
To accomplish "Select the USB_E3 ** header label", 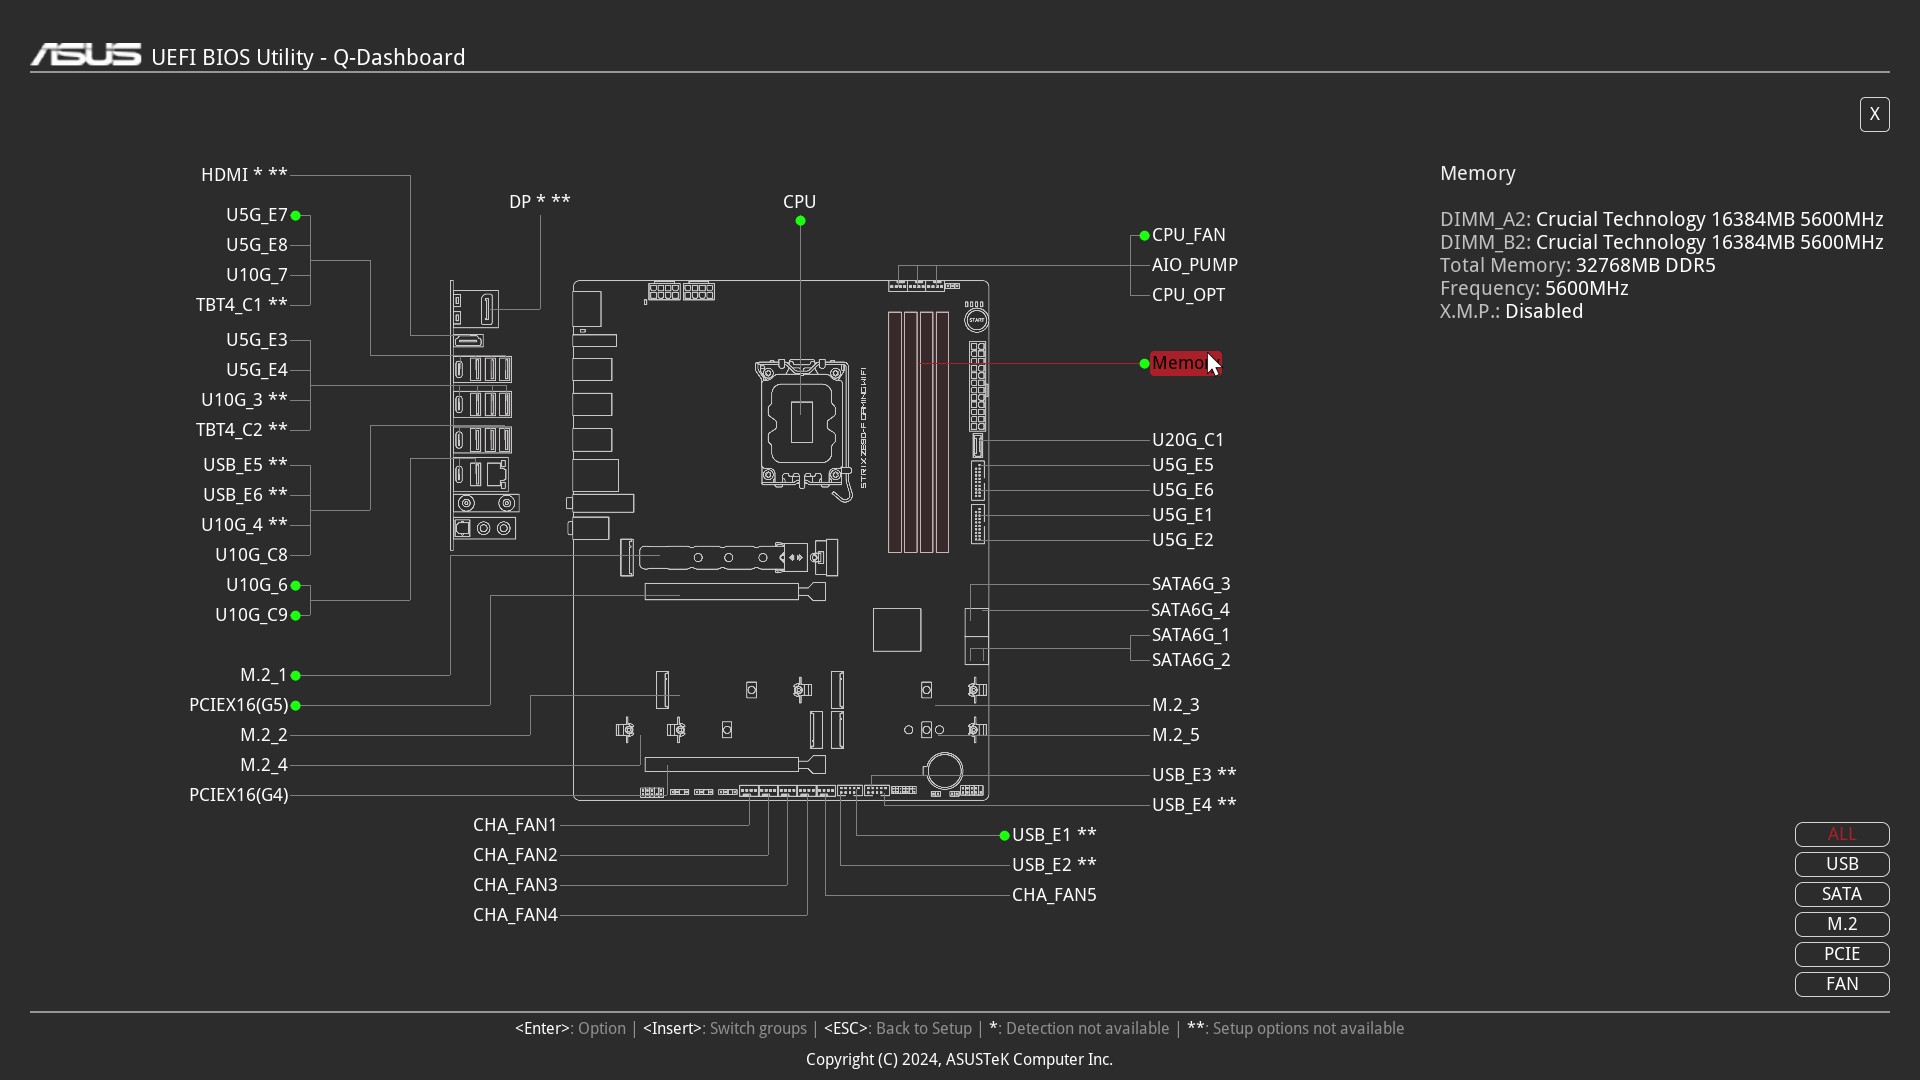I will (x=1194, y=775).
